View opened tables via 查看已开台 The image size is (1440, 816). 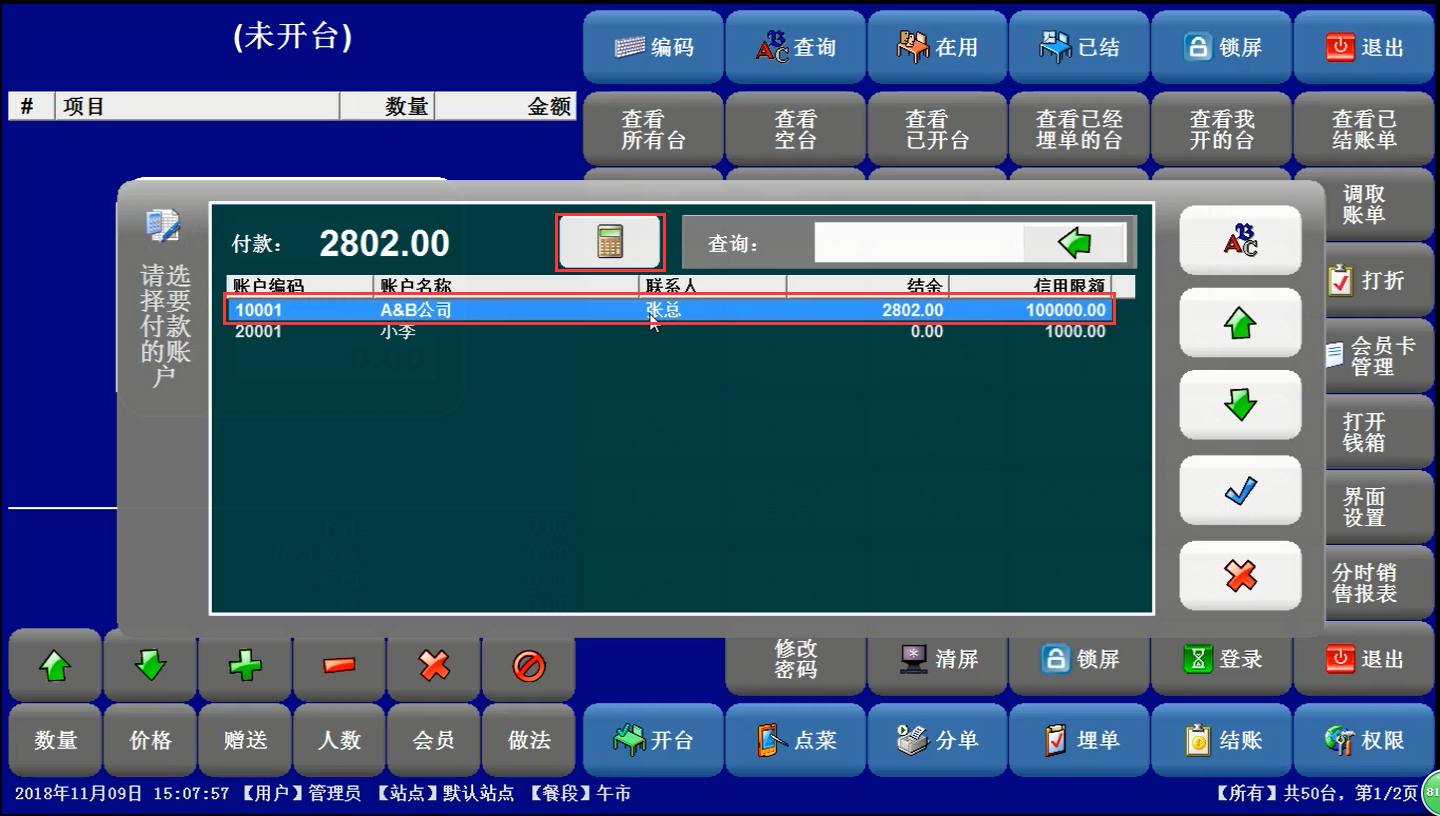pos(937,129)
